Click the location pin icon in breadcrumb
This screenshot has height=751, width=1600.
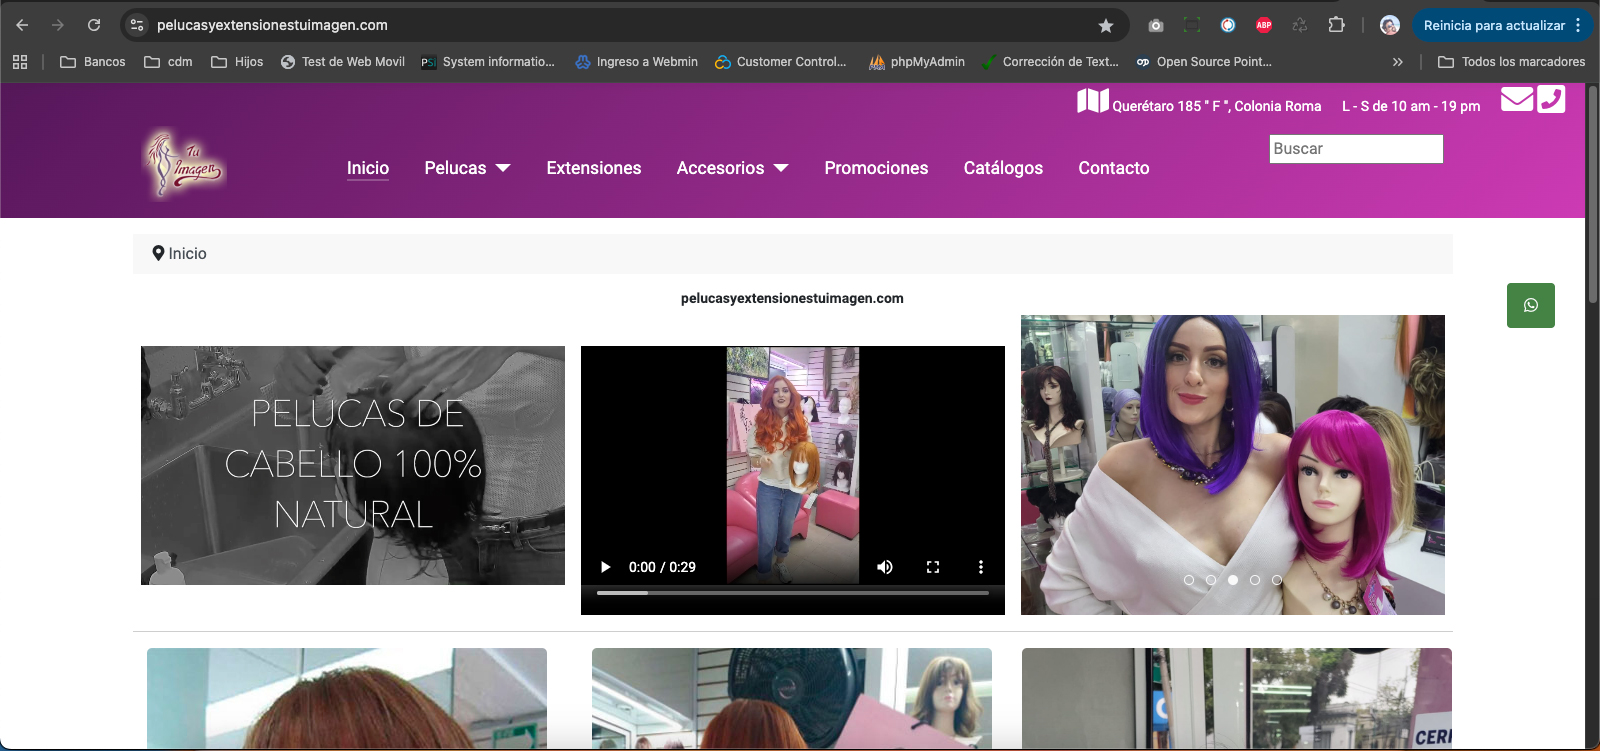[158, 254]
